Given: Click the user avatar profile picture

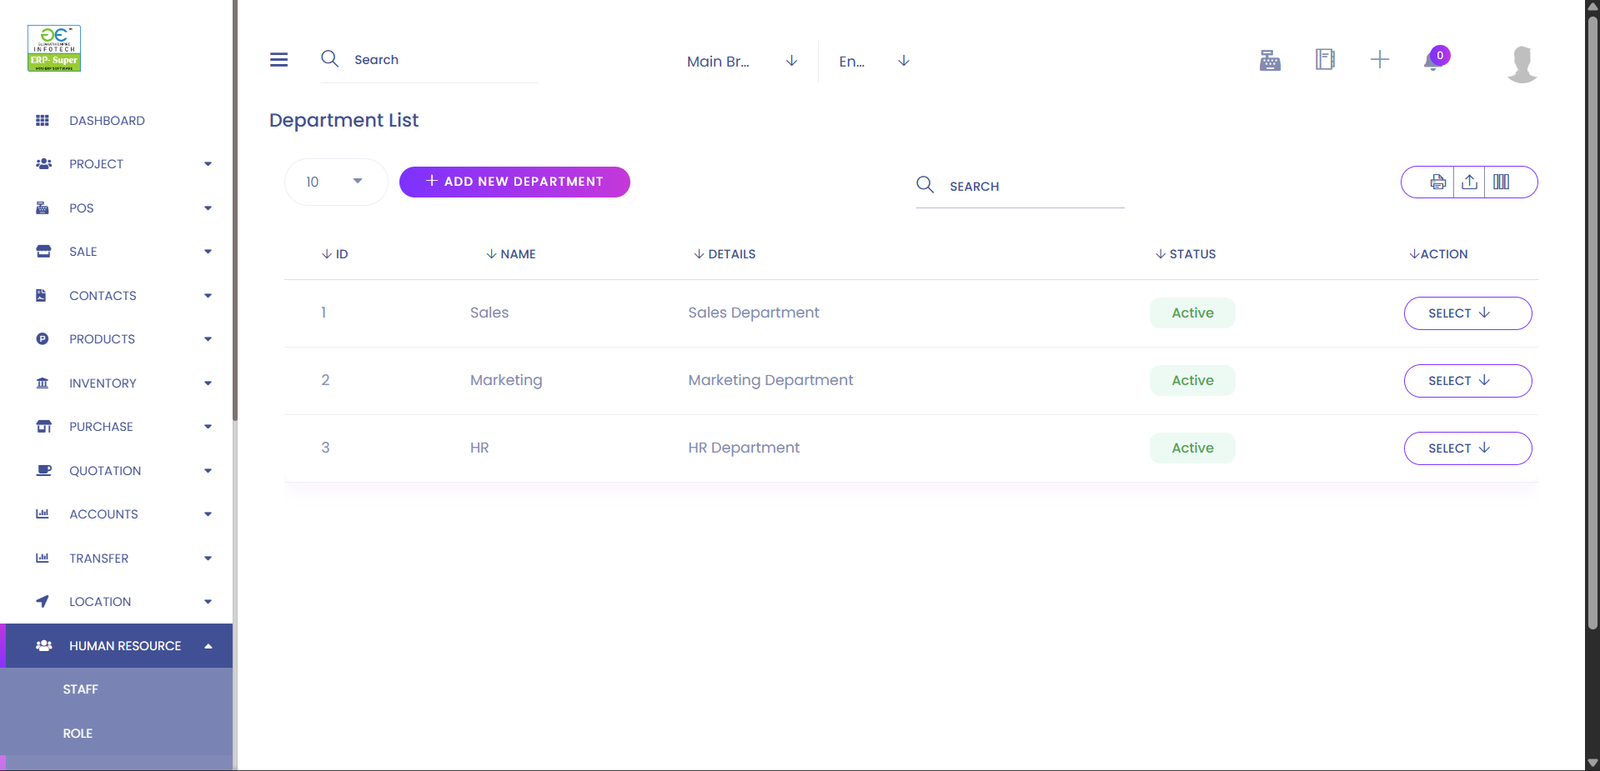Looking at the screenshot, I should pyautogui.click(x=1521, y=64).
